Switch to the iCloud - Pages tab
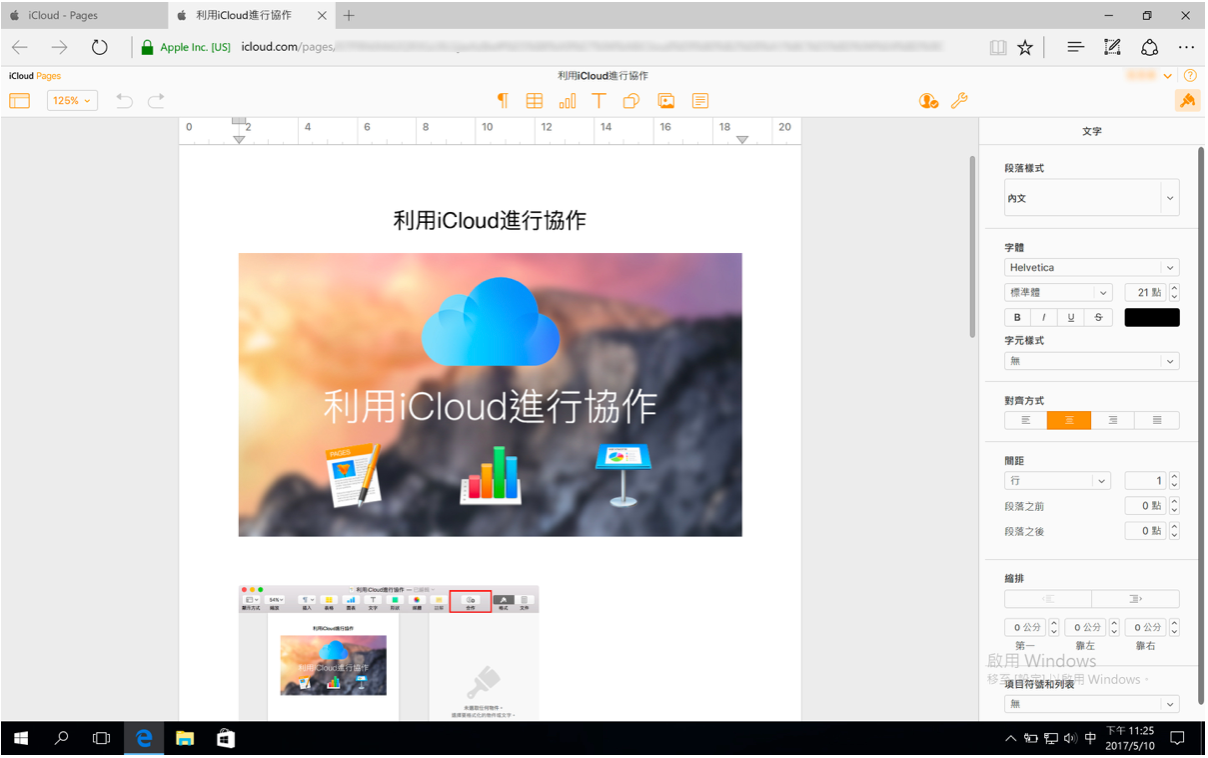1208x758 pixels. (82, 16)
